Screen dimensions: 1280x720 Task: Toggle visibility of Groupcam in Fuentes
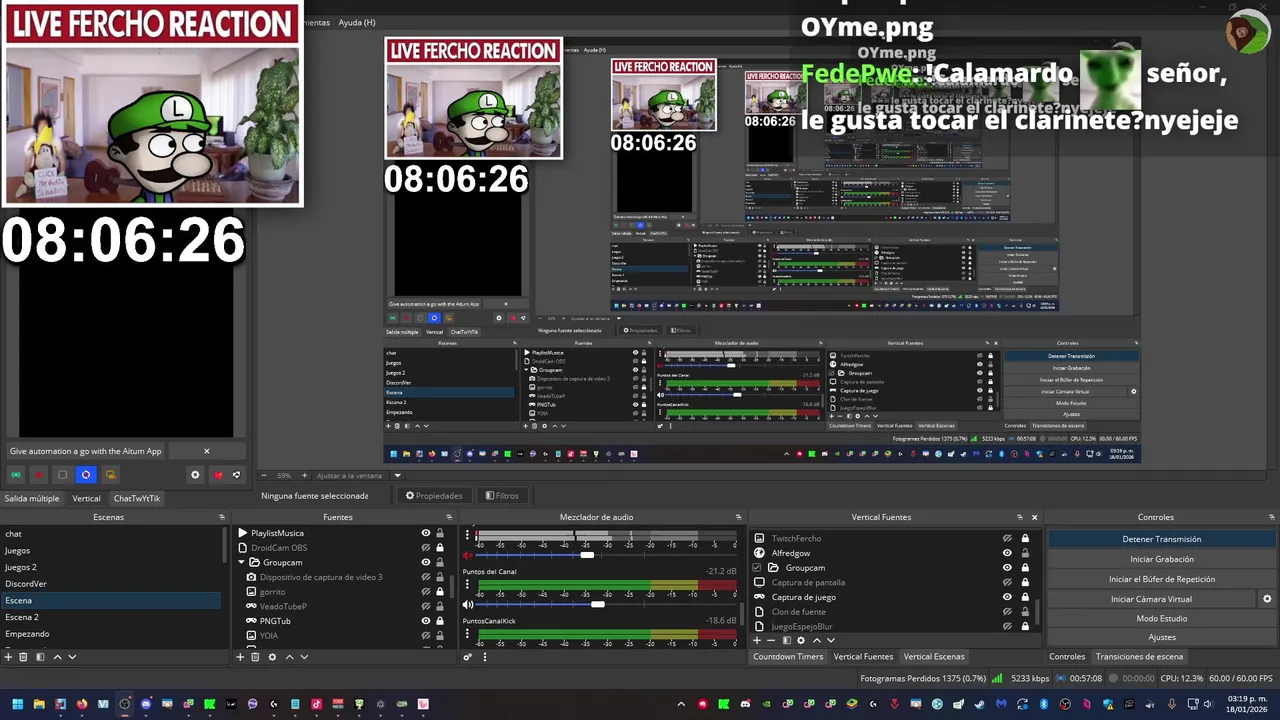click(x=426, y=562)
